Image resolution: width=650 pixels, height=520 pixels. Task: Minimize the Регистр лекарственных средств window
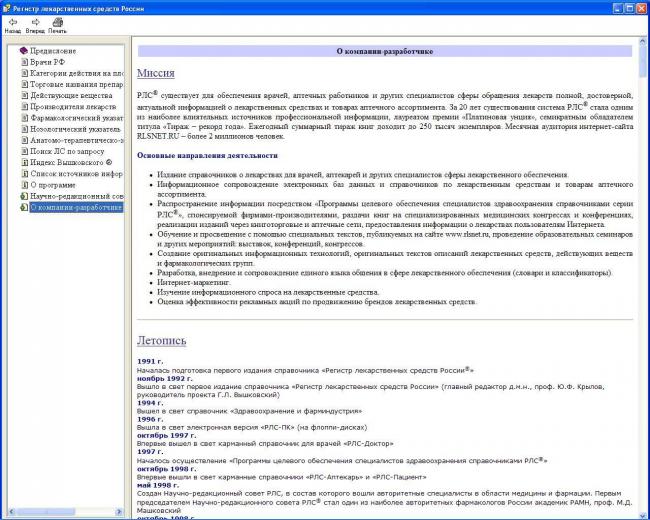click(x=618, y=8)
